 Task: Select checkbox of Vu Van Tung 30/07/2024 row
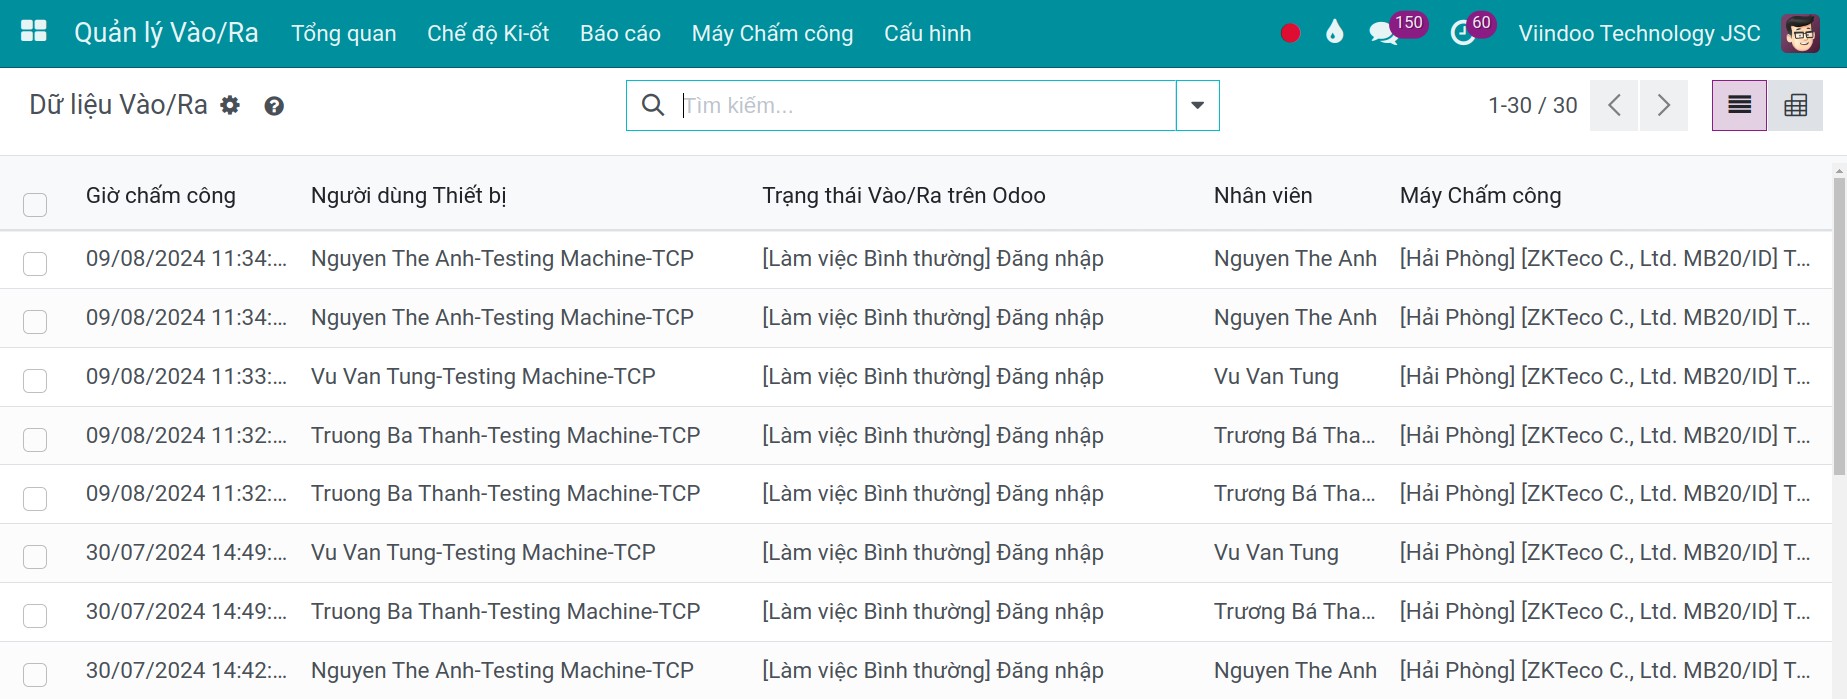[x=35, y=557]
